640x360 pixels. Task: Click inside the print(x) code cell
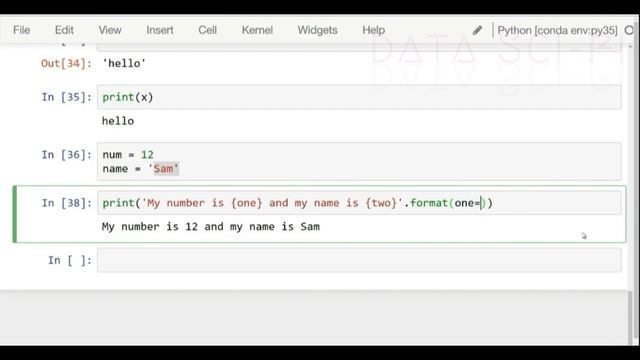[359, 97]
